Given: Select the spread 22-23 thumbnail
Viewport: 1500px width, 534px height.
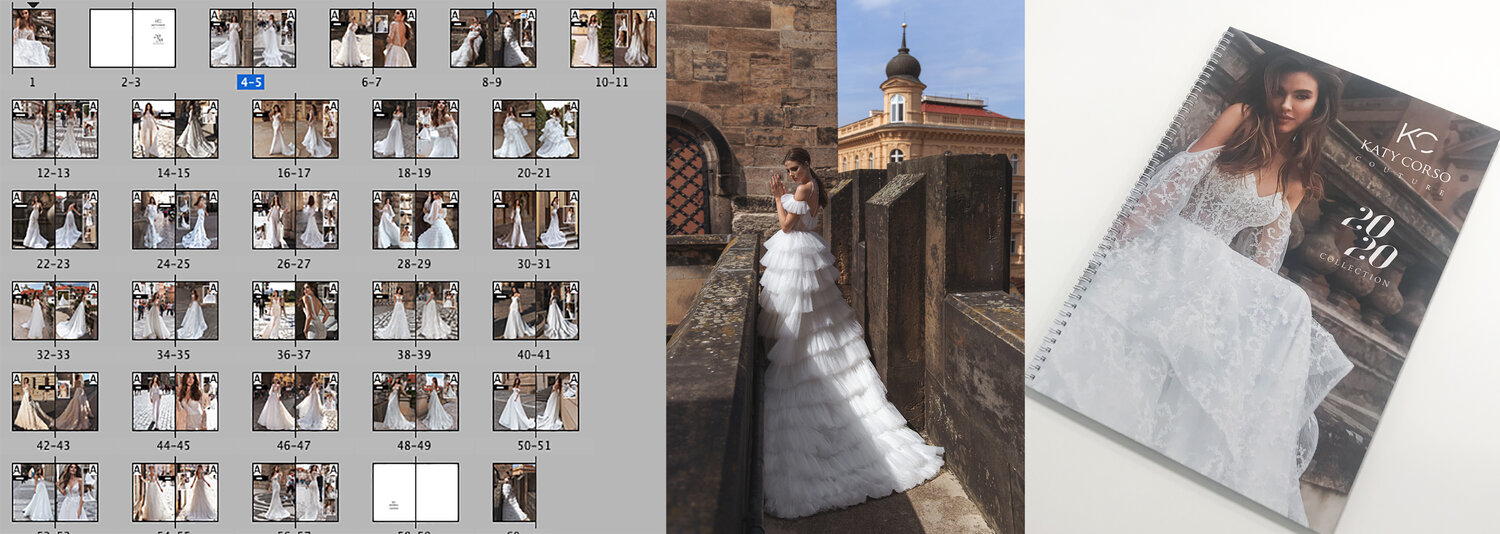Looking at the screenshot, I should pos(55,220).
